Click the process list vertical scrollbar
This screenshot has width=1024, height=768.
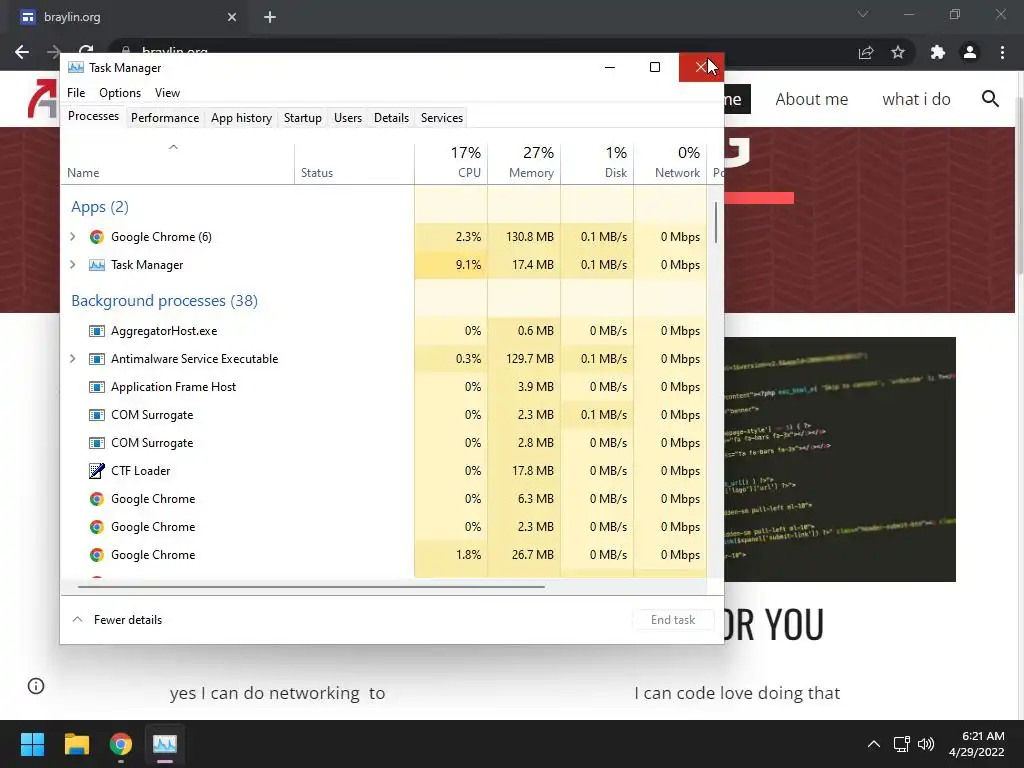coord(716,222)
